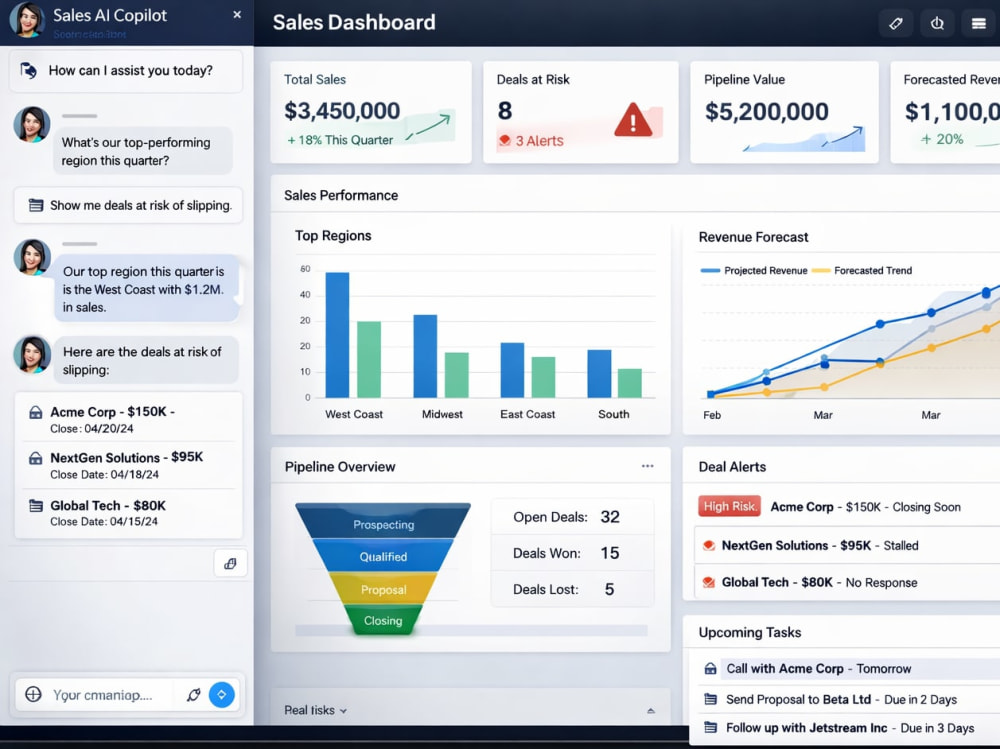Click 'Global Tech - $80K' chat deal row
Screen dimensions: 1000x749
pyautogui.click(x=128, y=513)
